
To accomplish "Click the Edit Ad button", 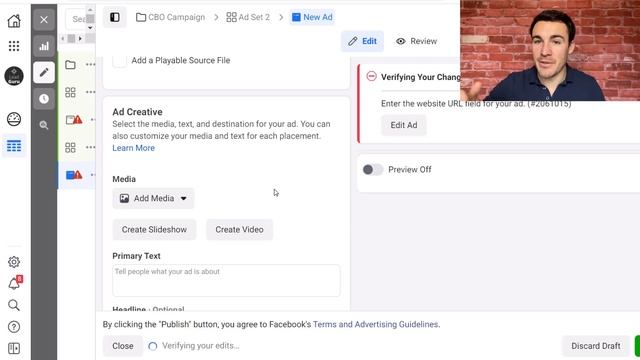I will (x=404, y=125).
